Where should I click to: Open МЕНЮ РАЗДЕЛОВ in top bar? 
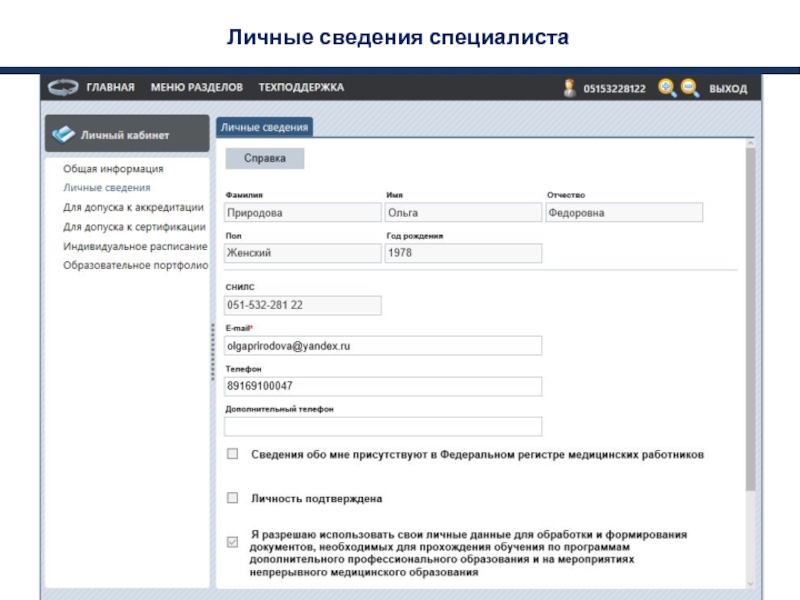[196, 88]
